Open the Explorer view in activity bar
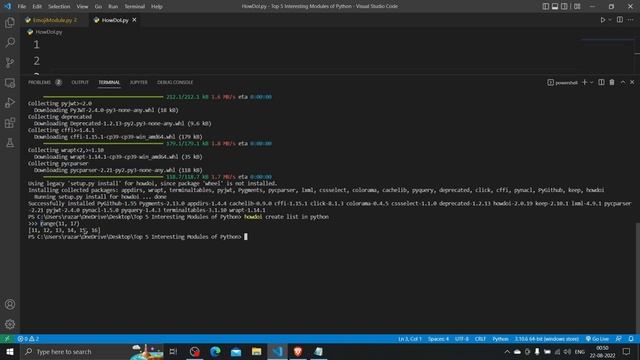Screen dimensions: 640x360 [10, 22]
